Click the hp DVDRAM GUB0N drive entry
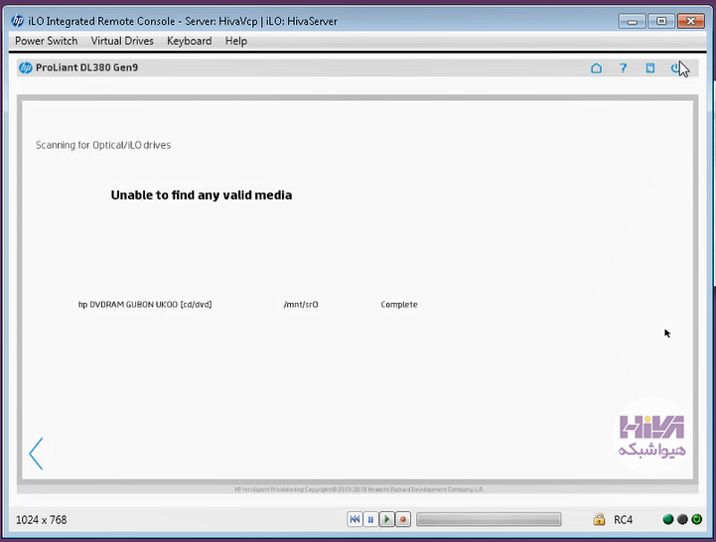Screen dimensions: 716x542 (x=145, y=305)
